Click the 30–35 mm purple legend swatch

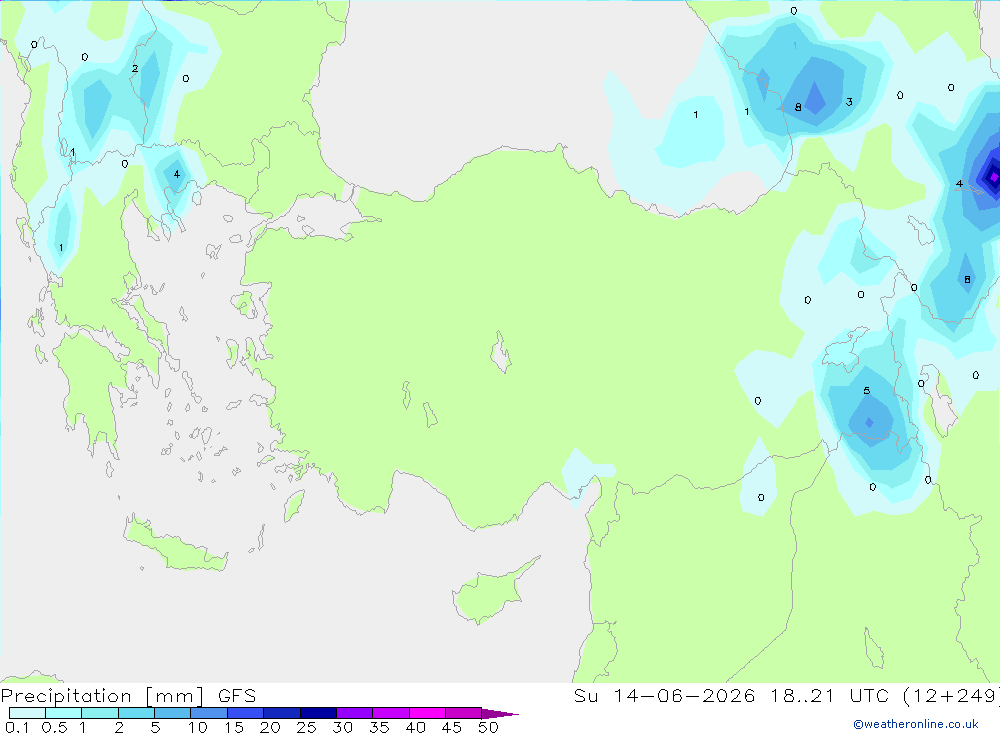tap(355, 713)
